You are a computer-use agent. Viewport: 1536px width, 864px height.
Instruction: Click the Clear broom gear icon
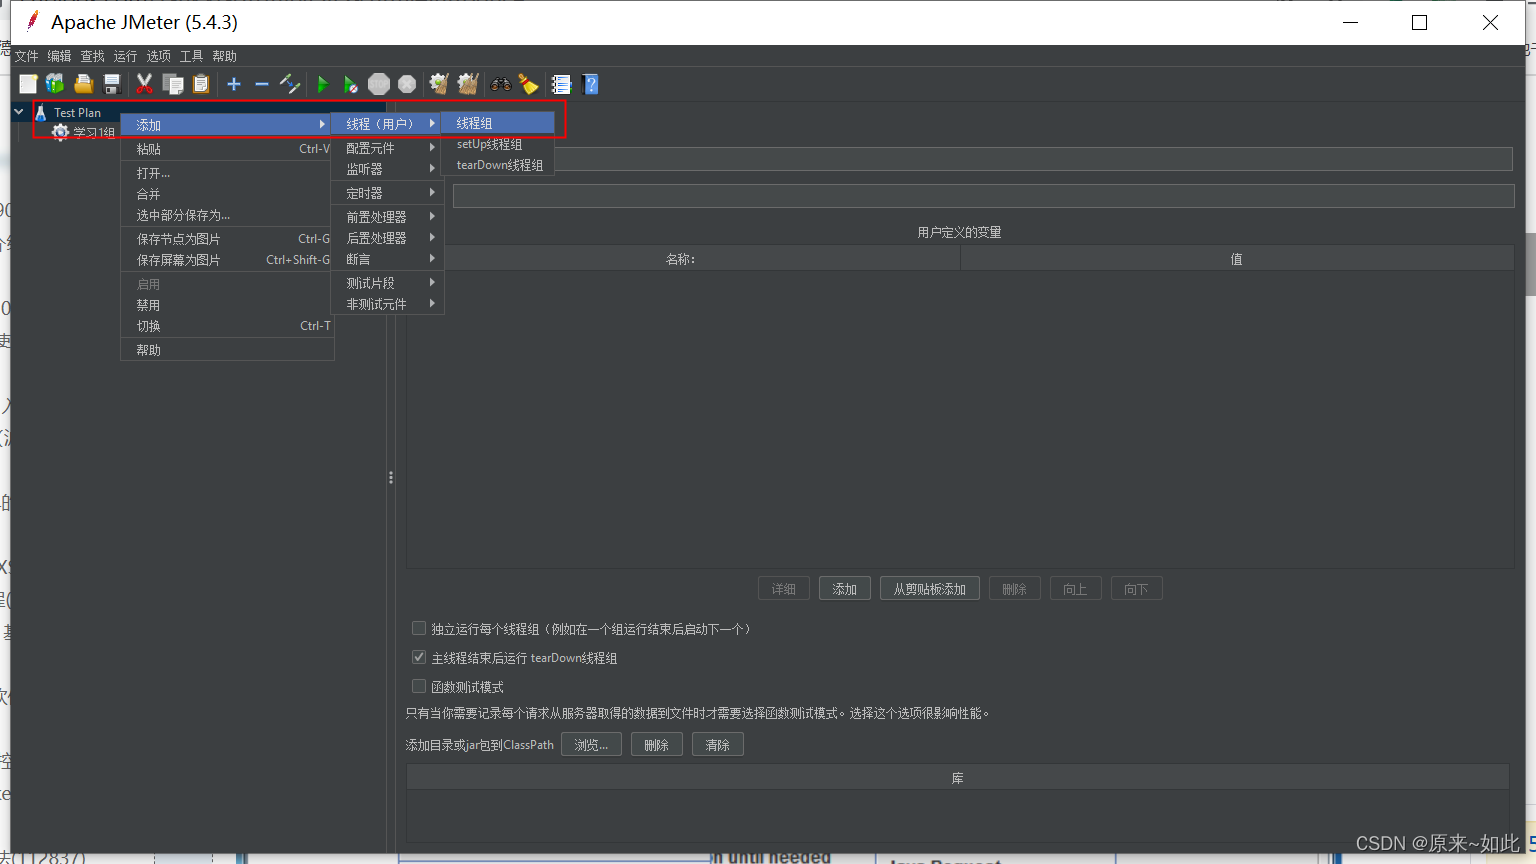coord(439,84)
